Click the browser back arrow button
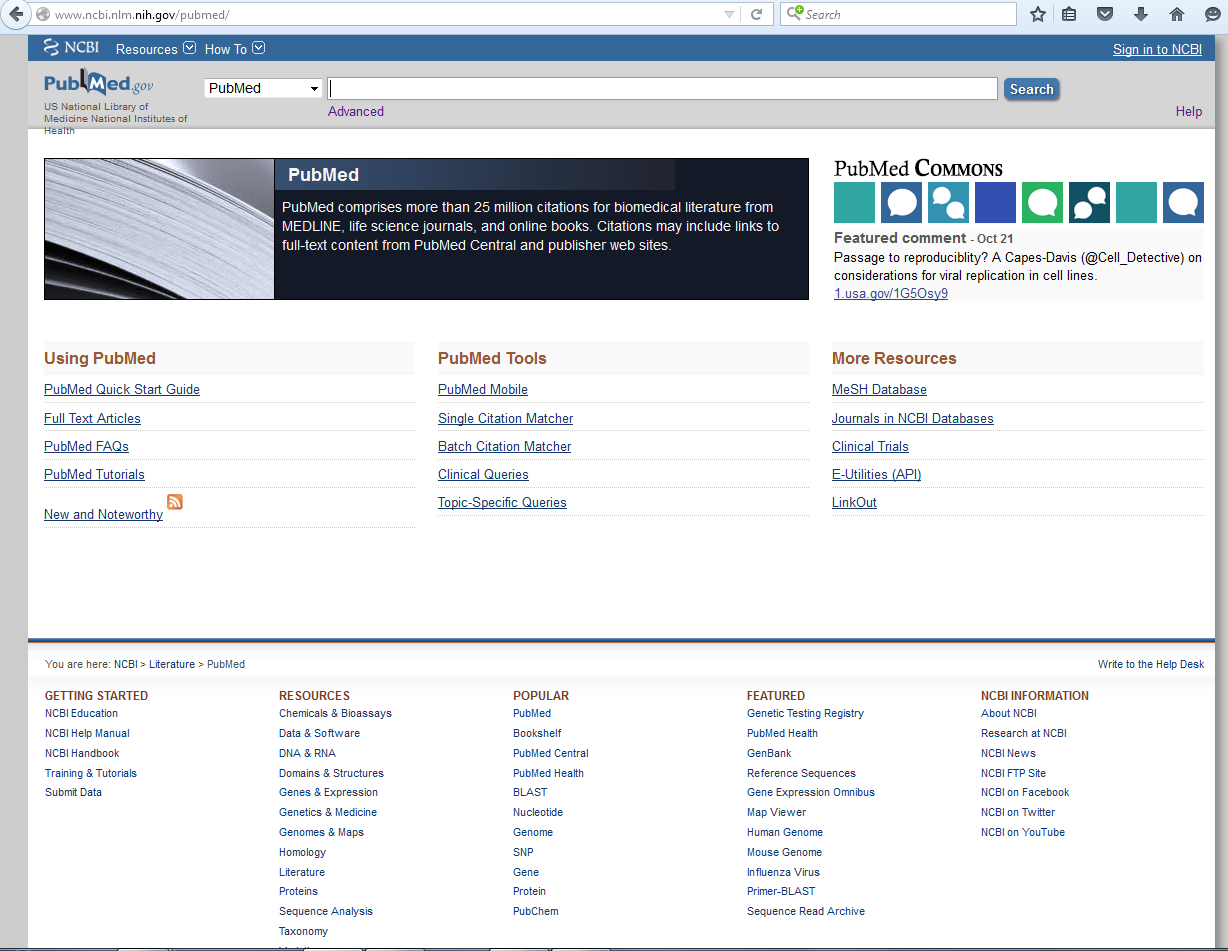This screenshot has height=951, width=1228. [16, 14]
